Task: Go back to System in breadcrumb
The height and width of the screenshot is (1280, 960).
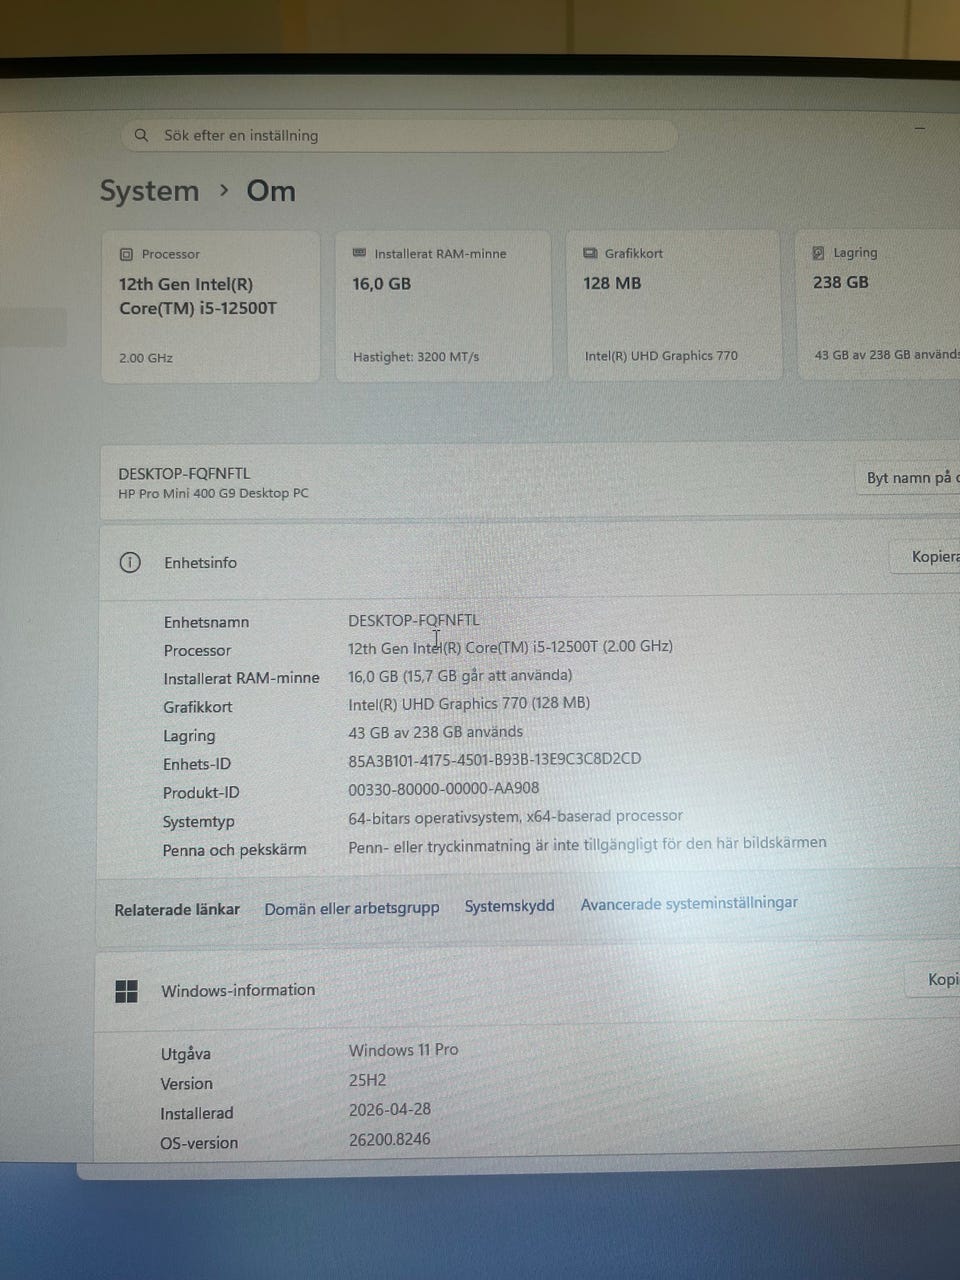Action: [x=149, y=191]
